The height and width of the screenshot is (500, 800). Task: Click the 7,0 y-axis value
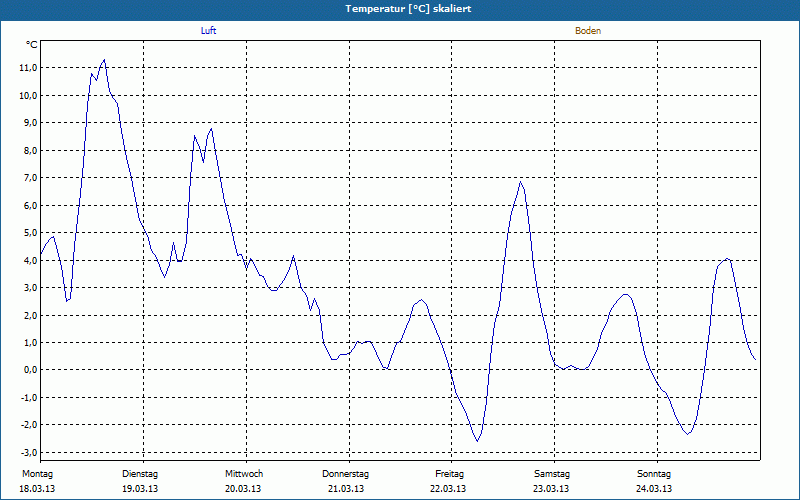30,178
